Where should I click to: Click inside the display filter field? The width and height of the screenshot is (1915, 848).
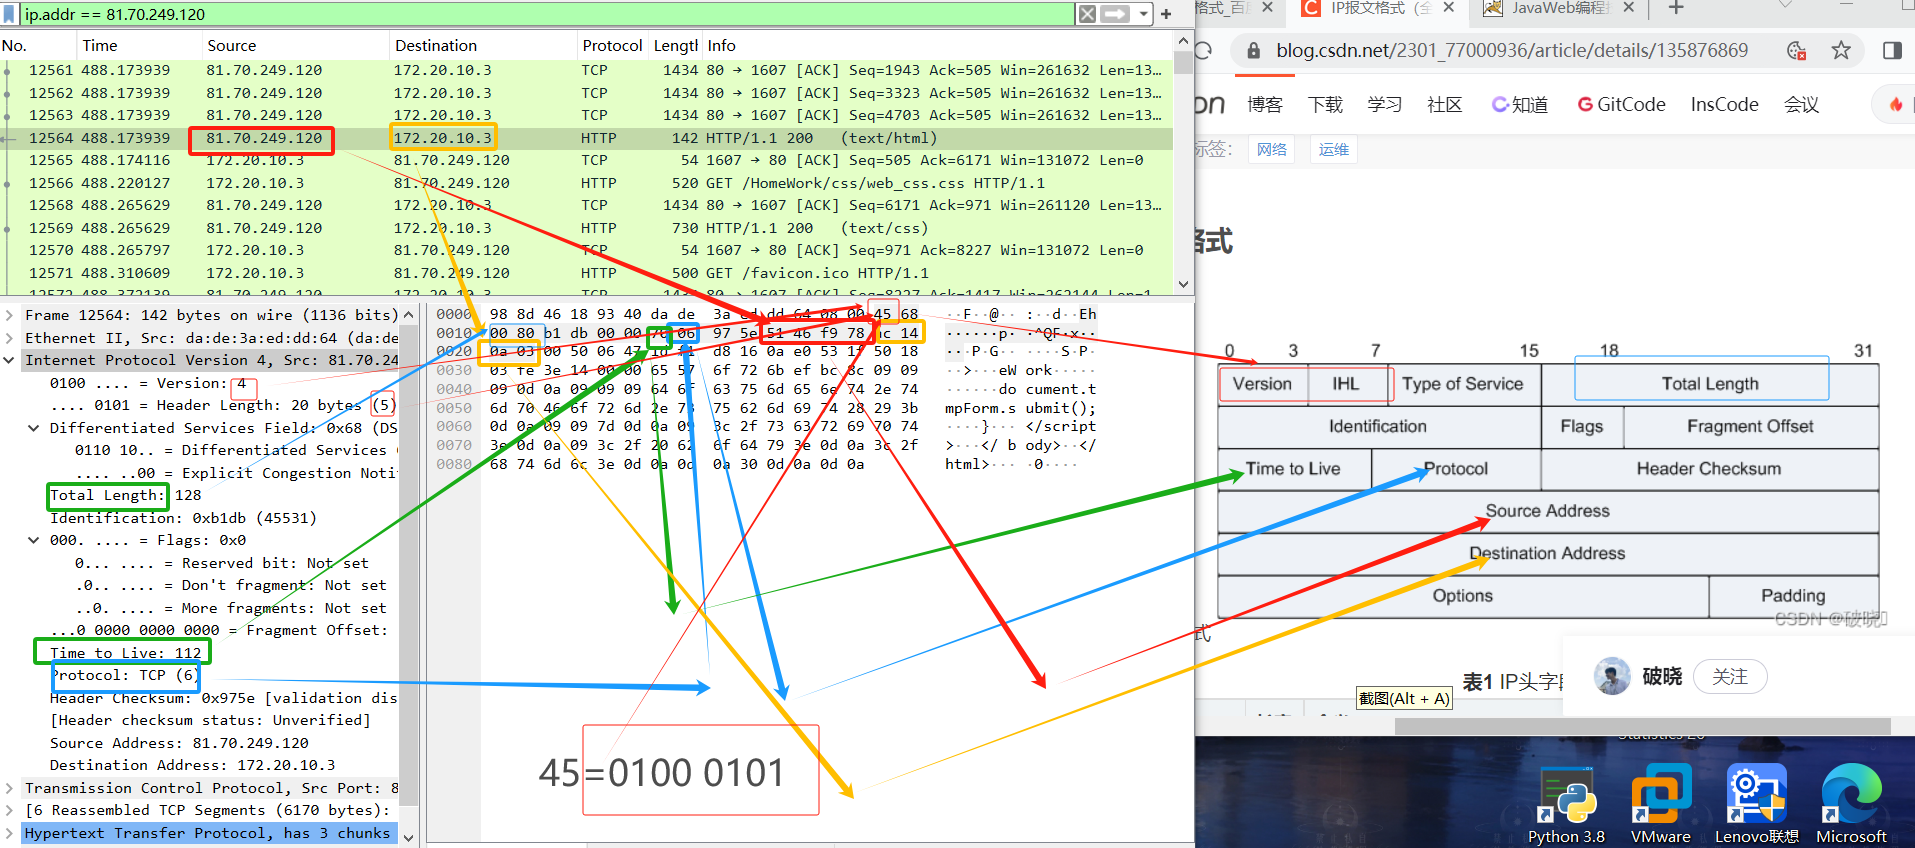tap(547, 14)
